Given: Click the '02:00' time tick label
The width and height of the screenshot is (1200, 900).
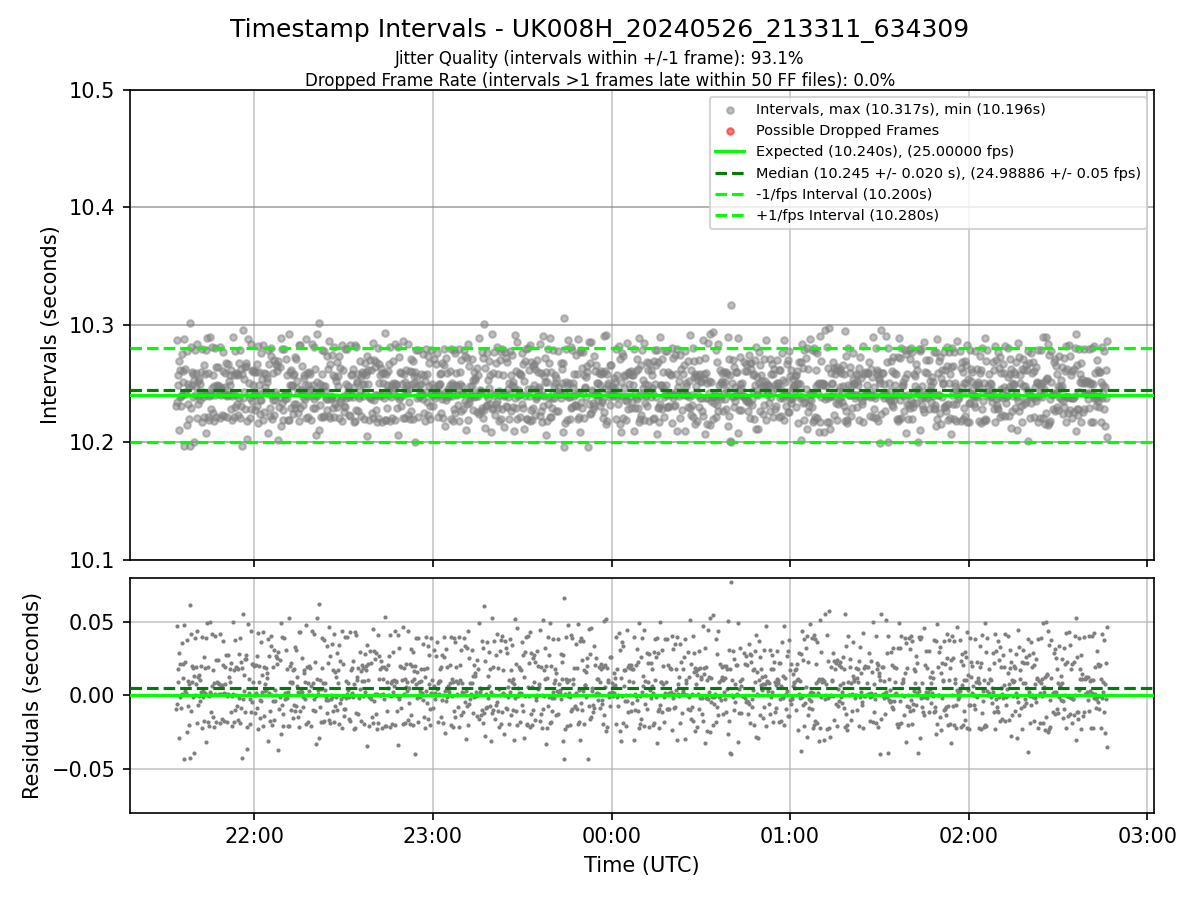Looking at the screenshot, I should pyautogui.click(x=968, y=834).
